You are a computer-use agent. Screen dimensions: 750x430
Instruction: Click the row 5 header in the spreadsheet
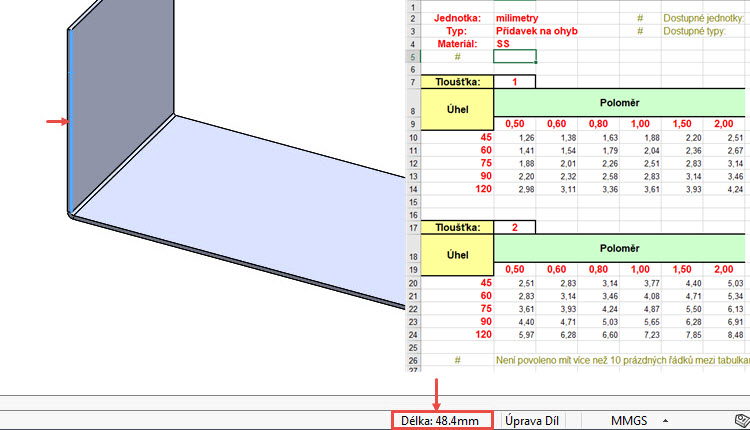point(413,57)
